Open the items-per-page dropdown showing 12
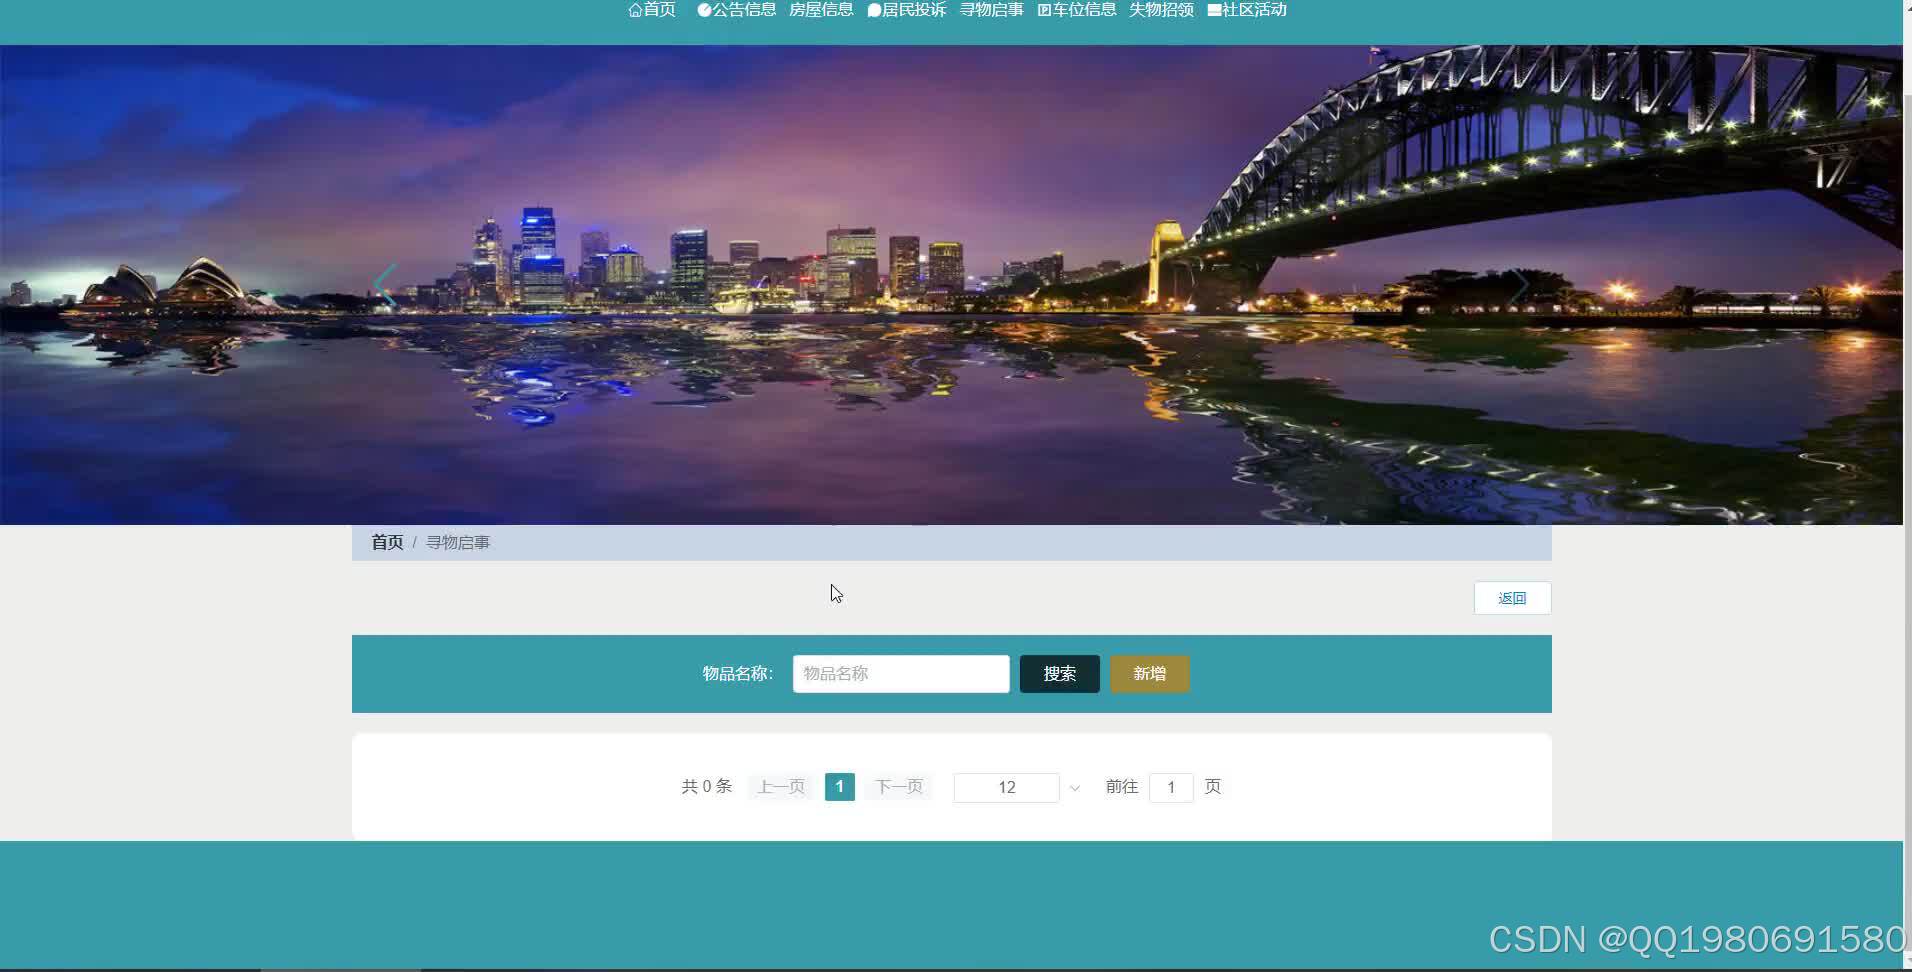This screenshot has width=1912, height=972. (x=1007, y=787)
